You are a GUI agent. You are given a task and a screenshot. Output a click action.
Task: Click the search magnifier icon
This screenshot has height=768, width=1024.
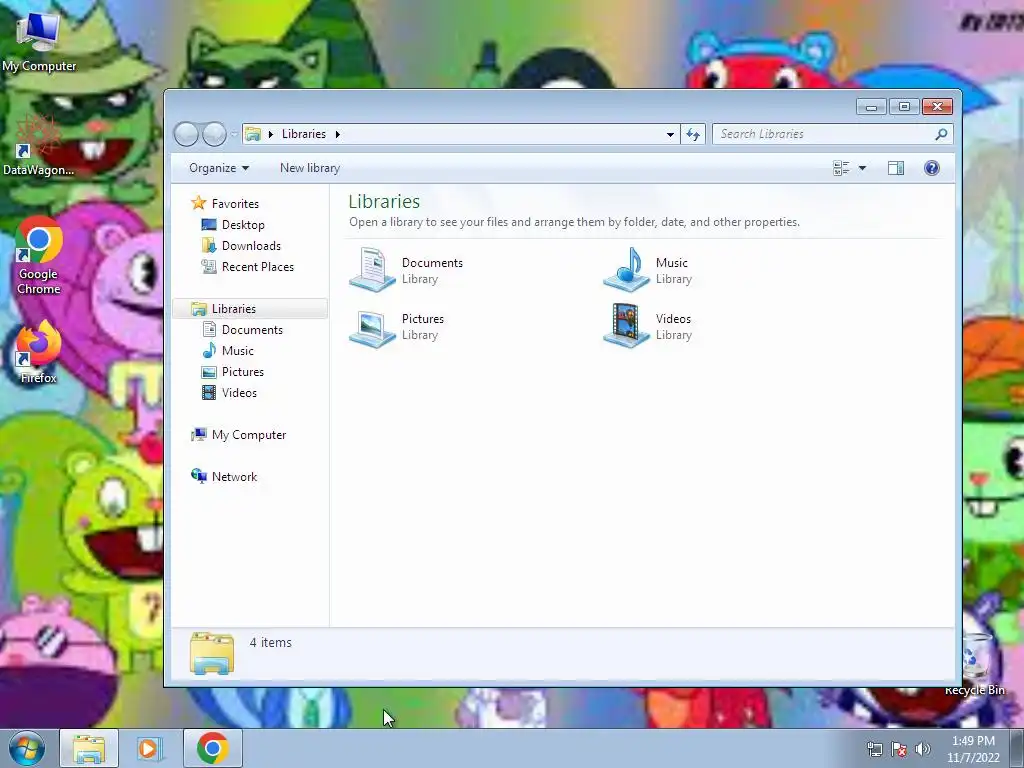pyautogui.click(x=940, y=134)
